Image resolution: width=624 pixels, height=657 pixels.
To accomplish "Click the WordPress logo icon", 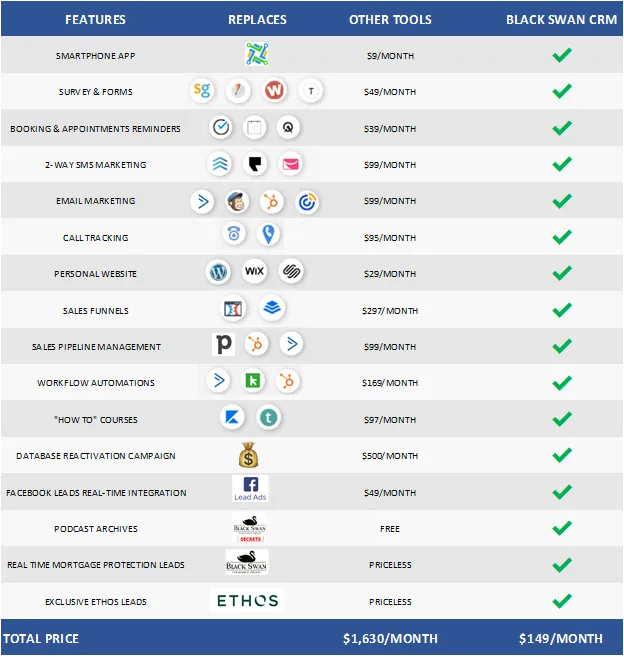I will [x=217, y=272].
